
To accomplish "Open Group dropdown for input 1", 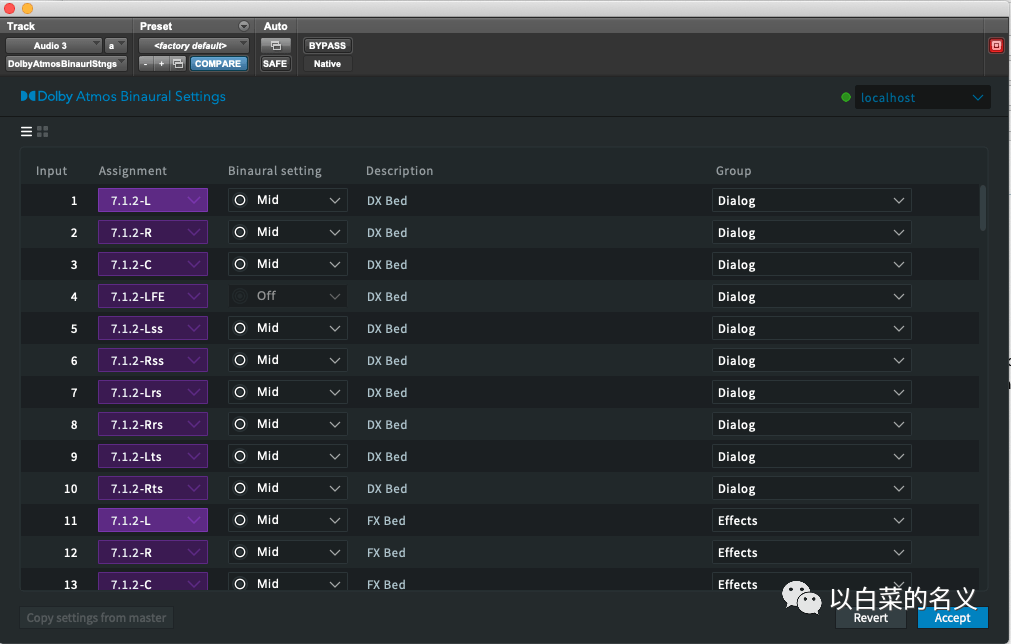I will (811, 200).
